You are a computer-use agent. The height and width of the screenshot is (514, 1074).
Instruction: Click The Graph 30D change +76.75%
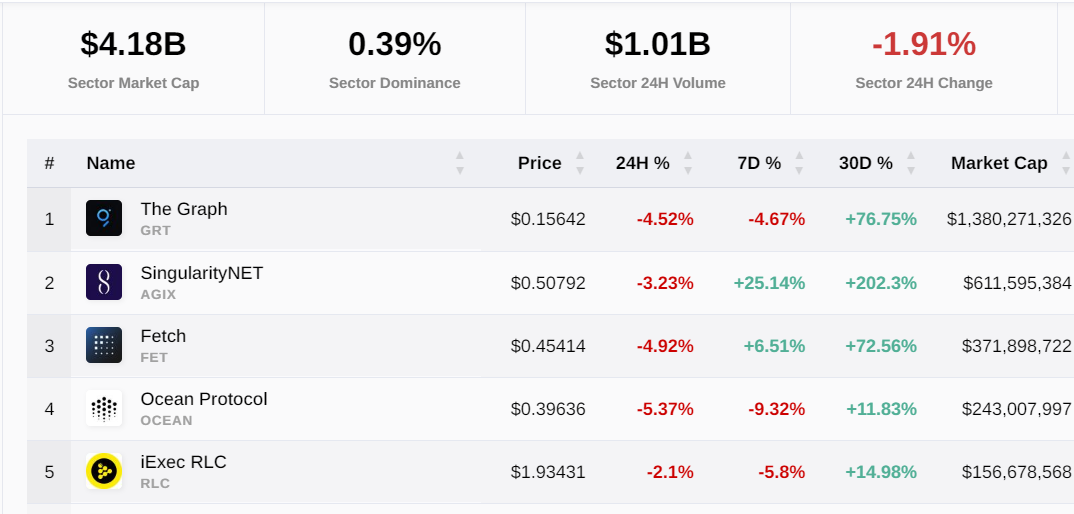881,219
